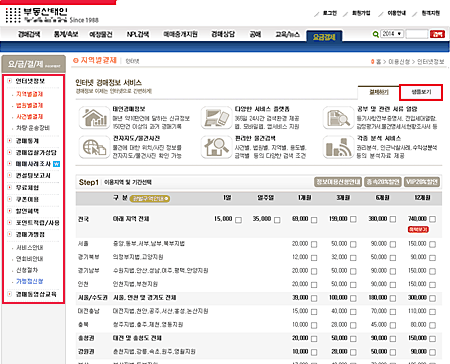Expand the 무료체험 sidebar section
Viewport: 450px width, 364px height.
pos(27,188)
